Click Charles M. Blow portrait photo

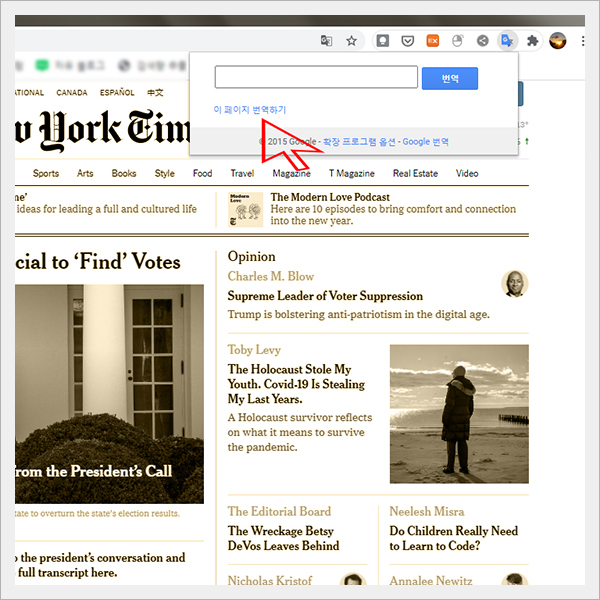point(515,284)
